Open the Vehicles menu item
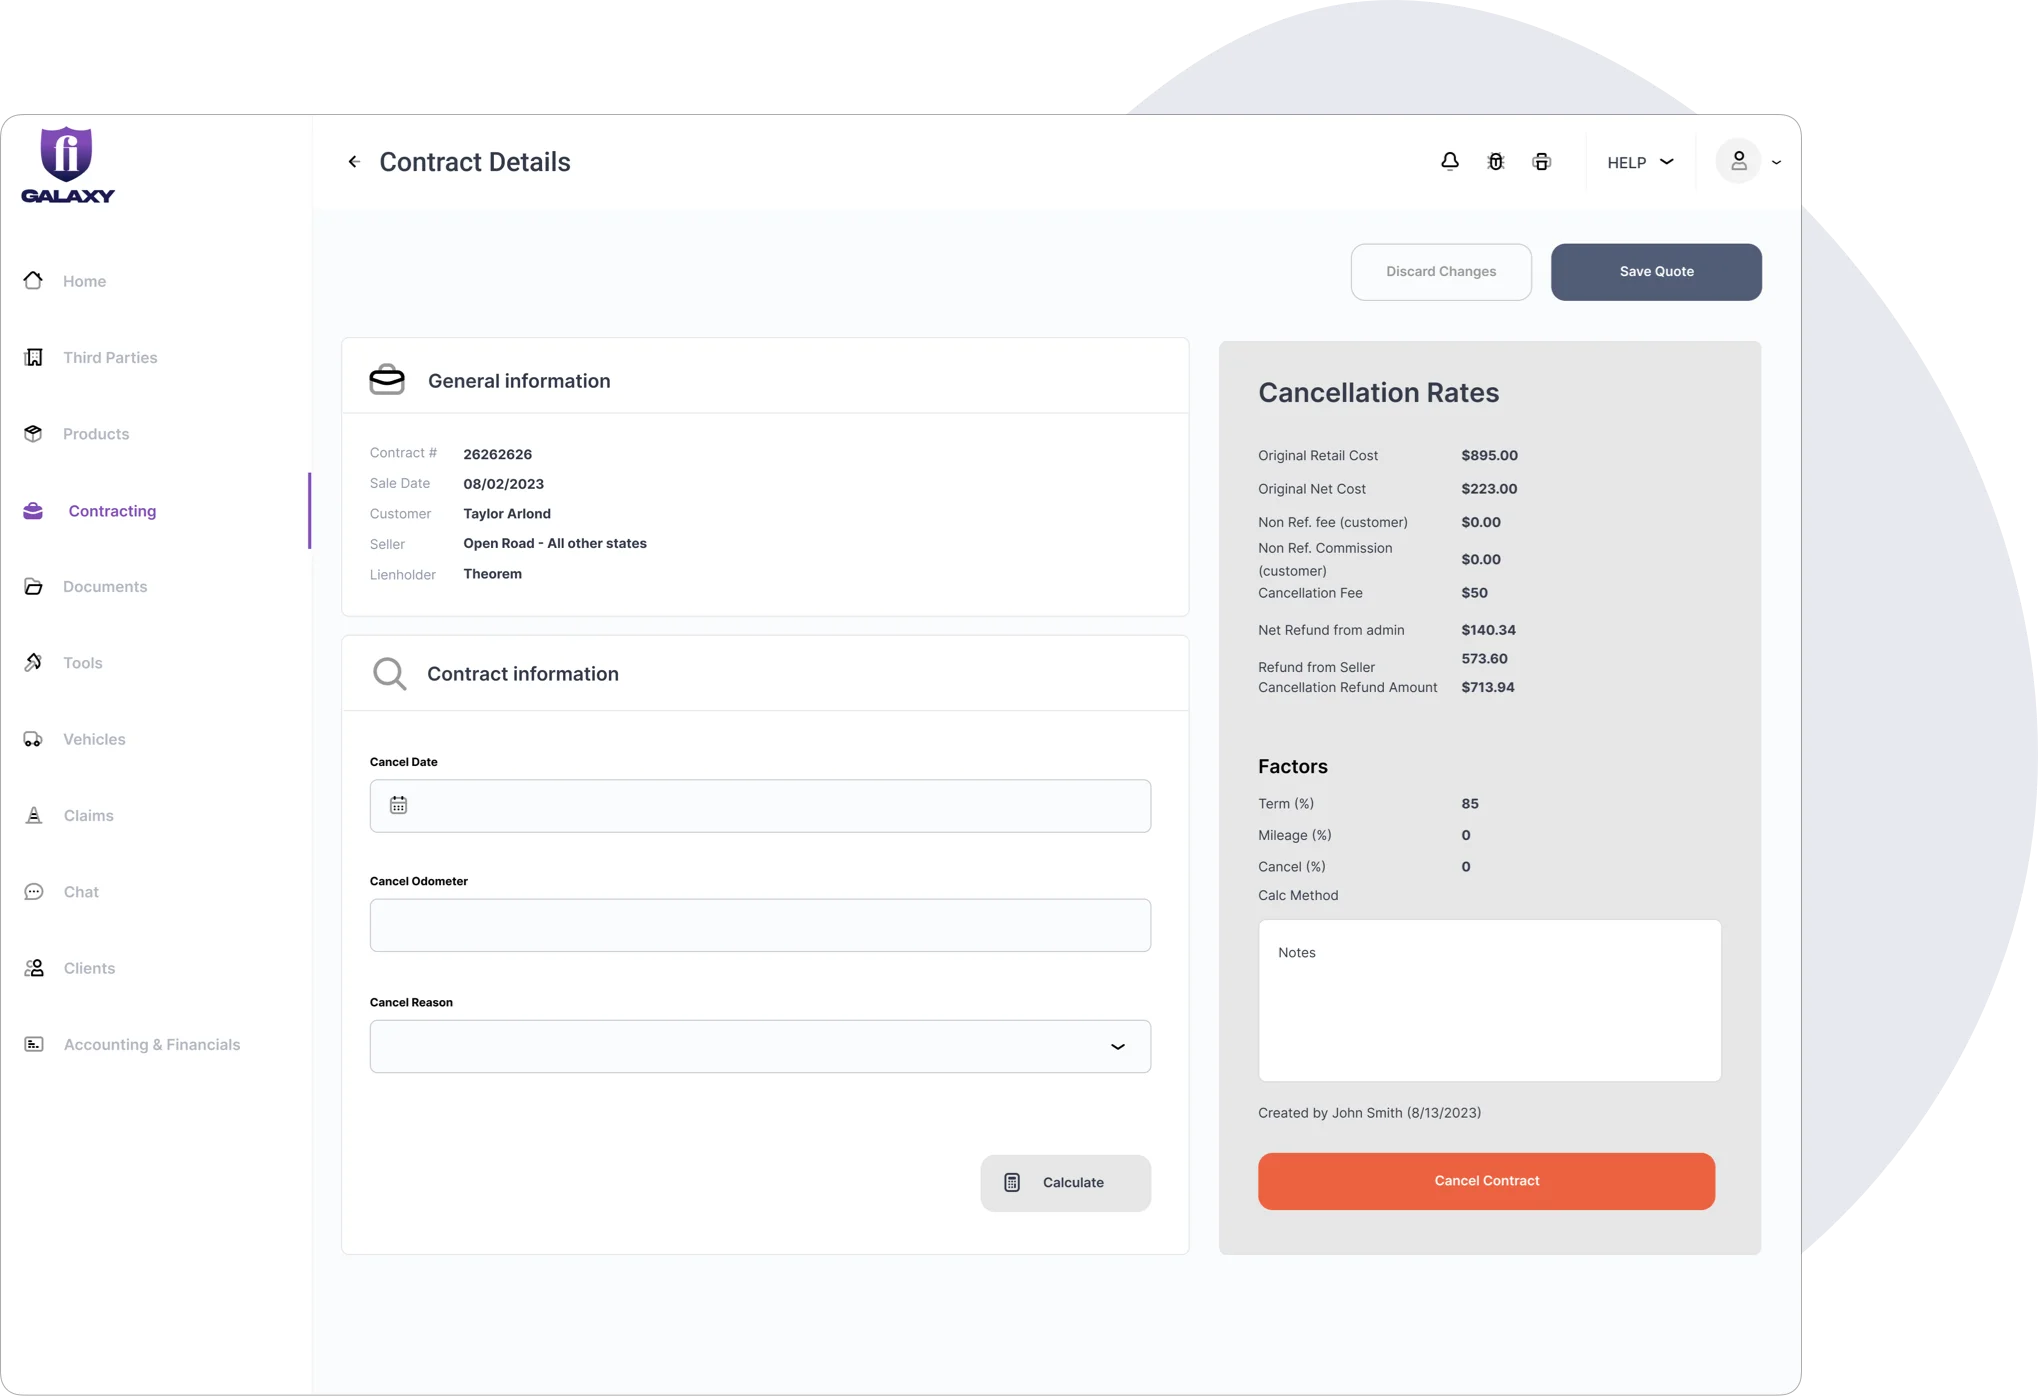 (x=94, y=740)
